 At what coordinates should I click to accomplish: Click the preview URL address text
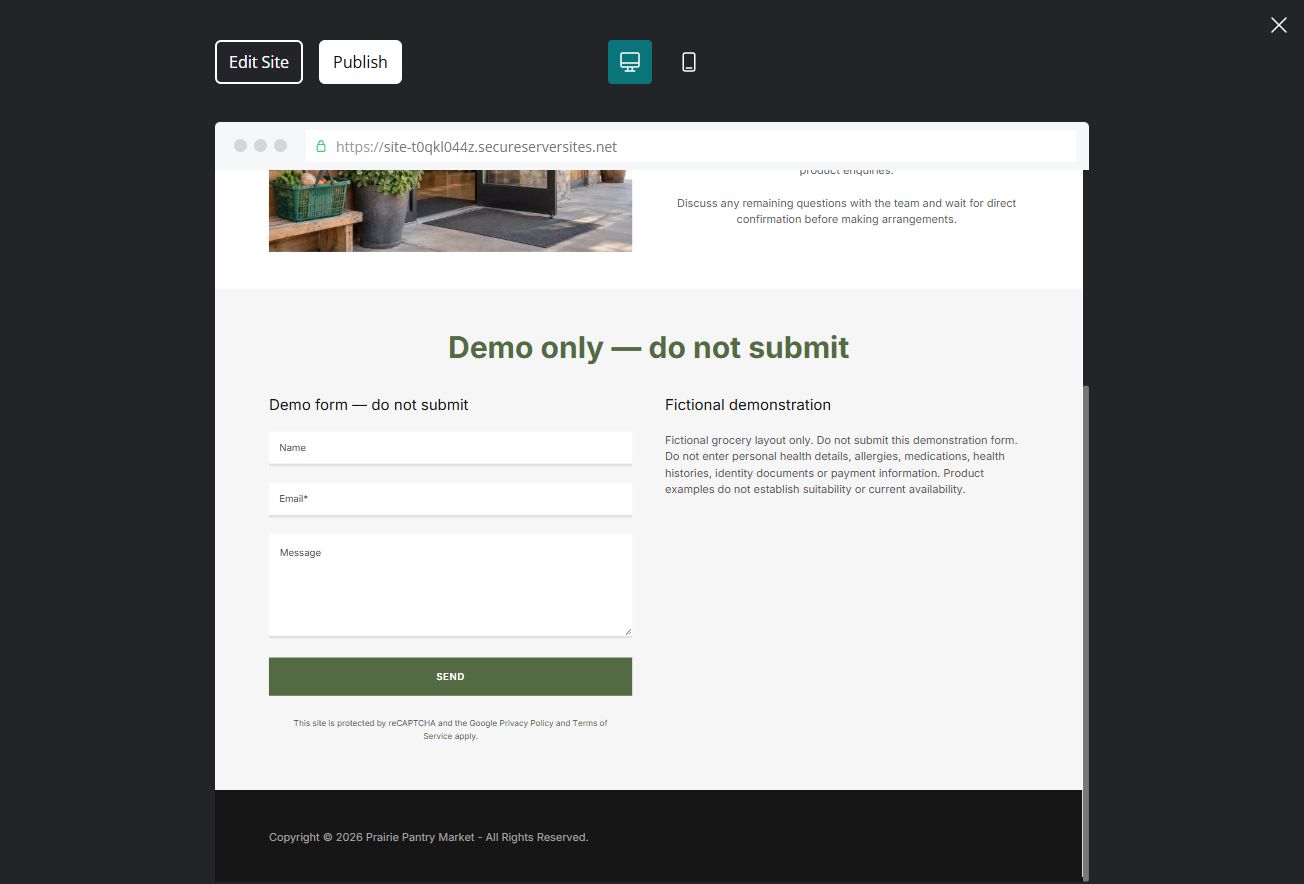coord(476,146)
